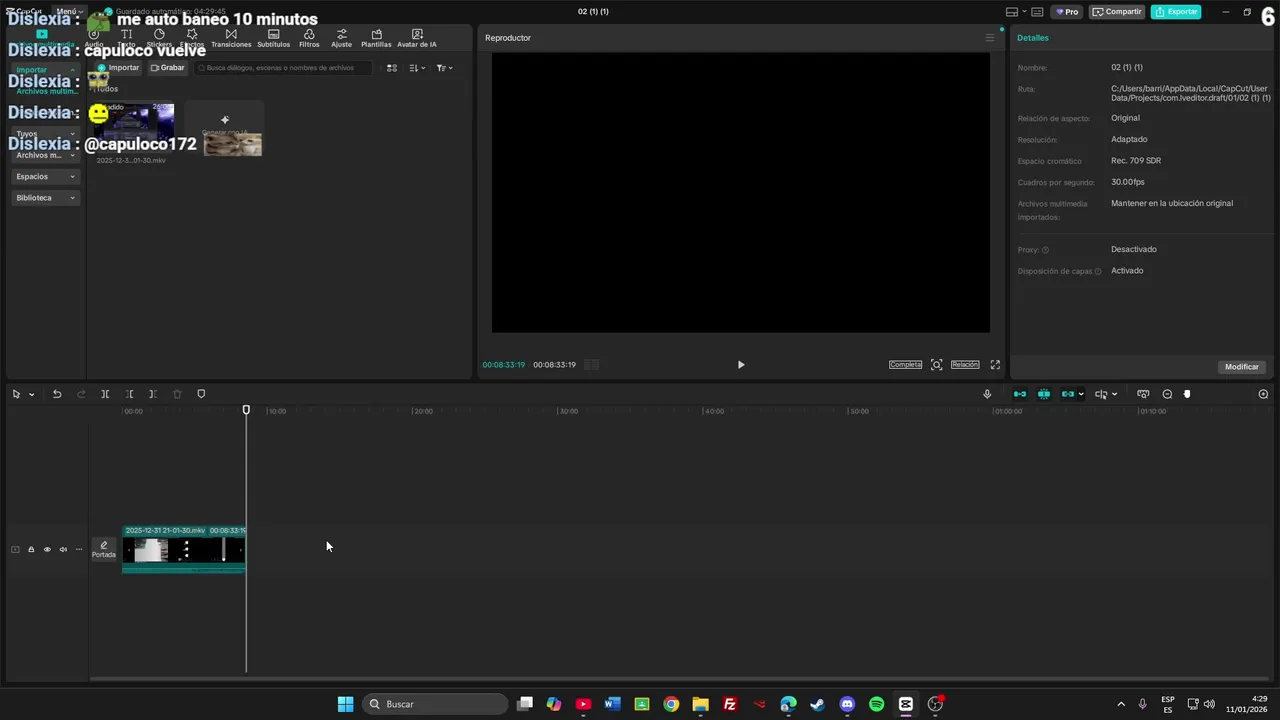Select the Detalles panel tab
Image resolution: width=1280 pixels, height=720 pixels.
(1033, 38)
